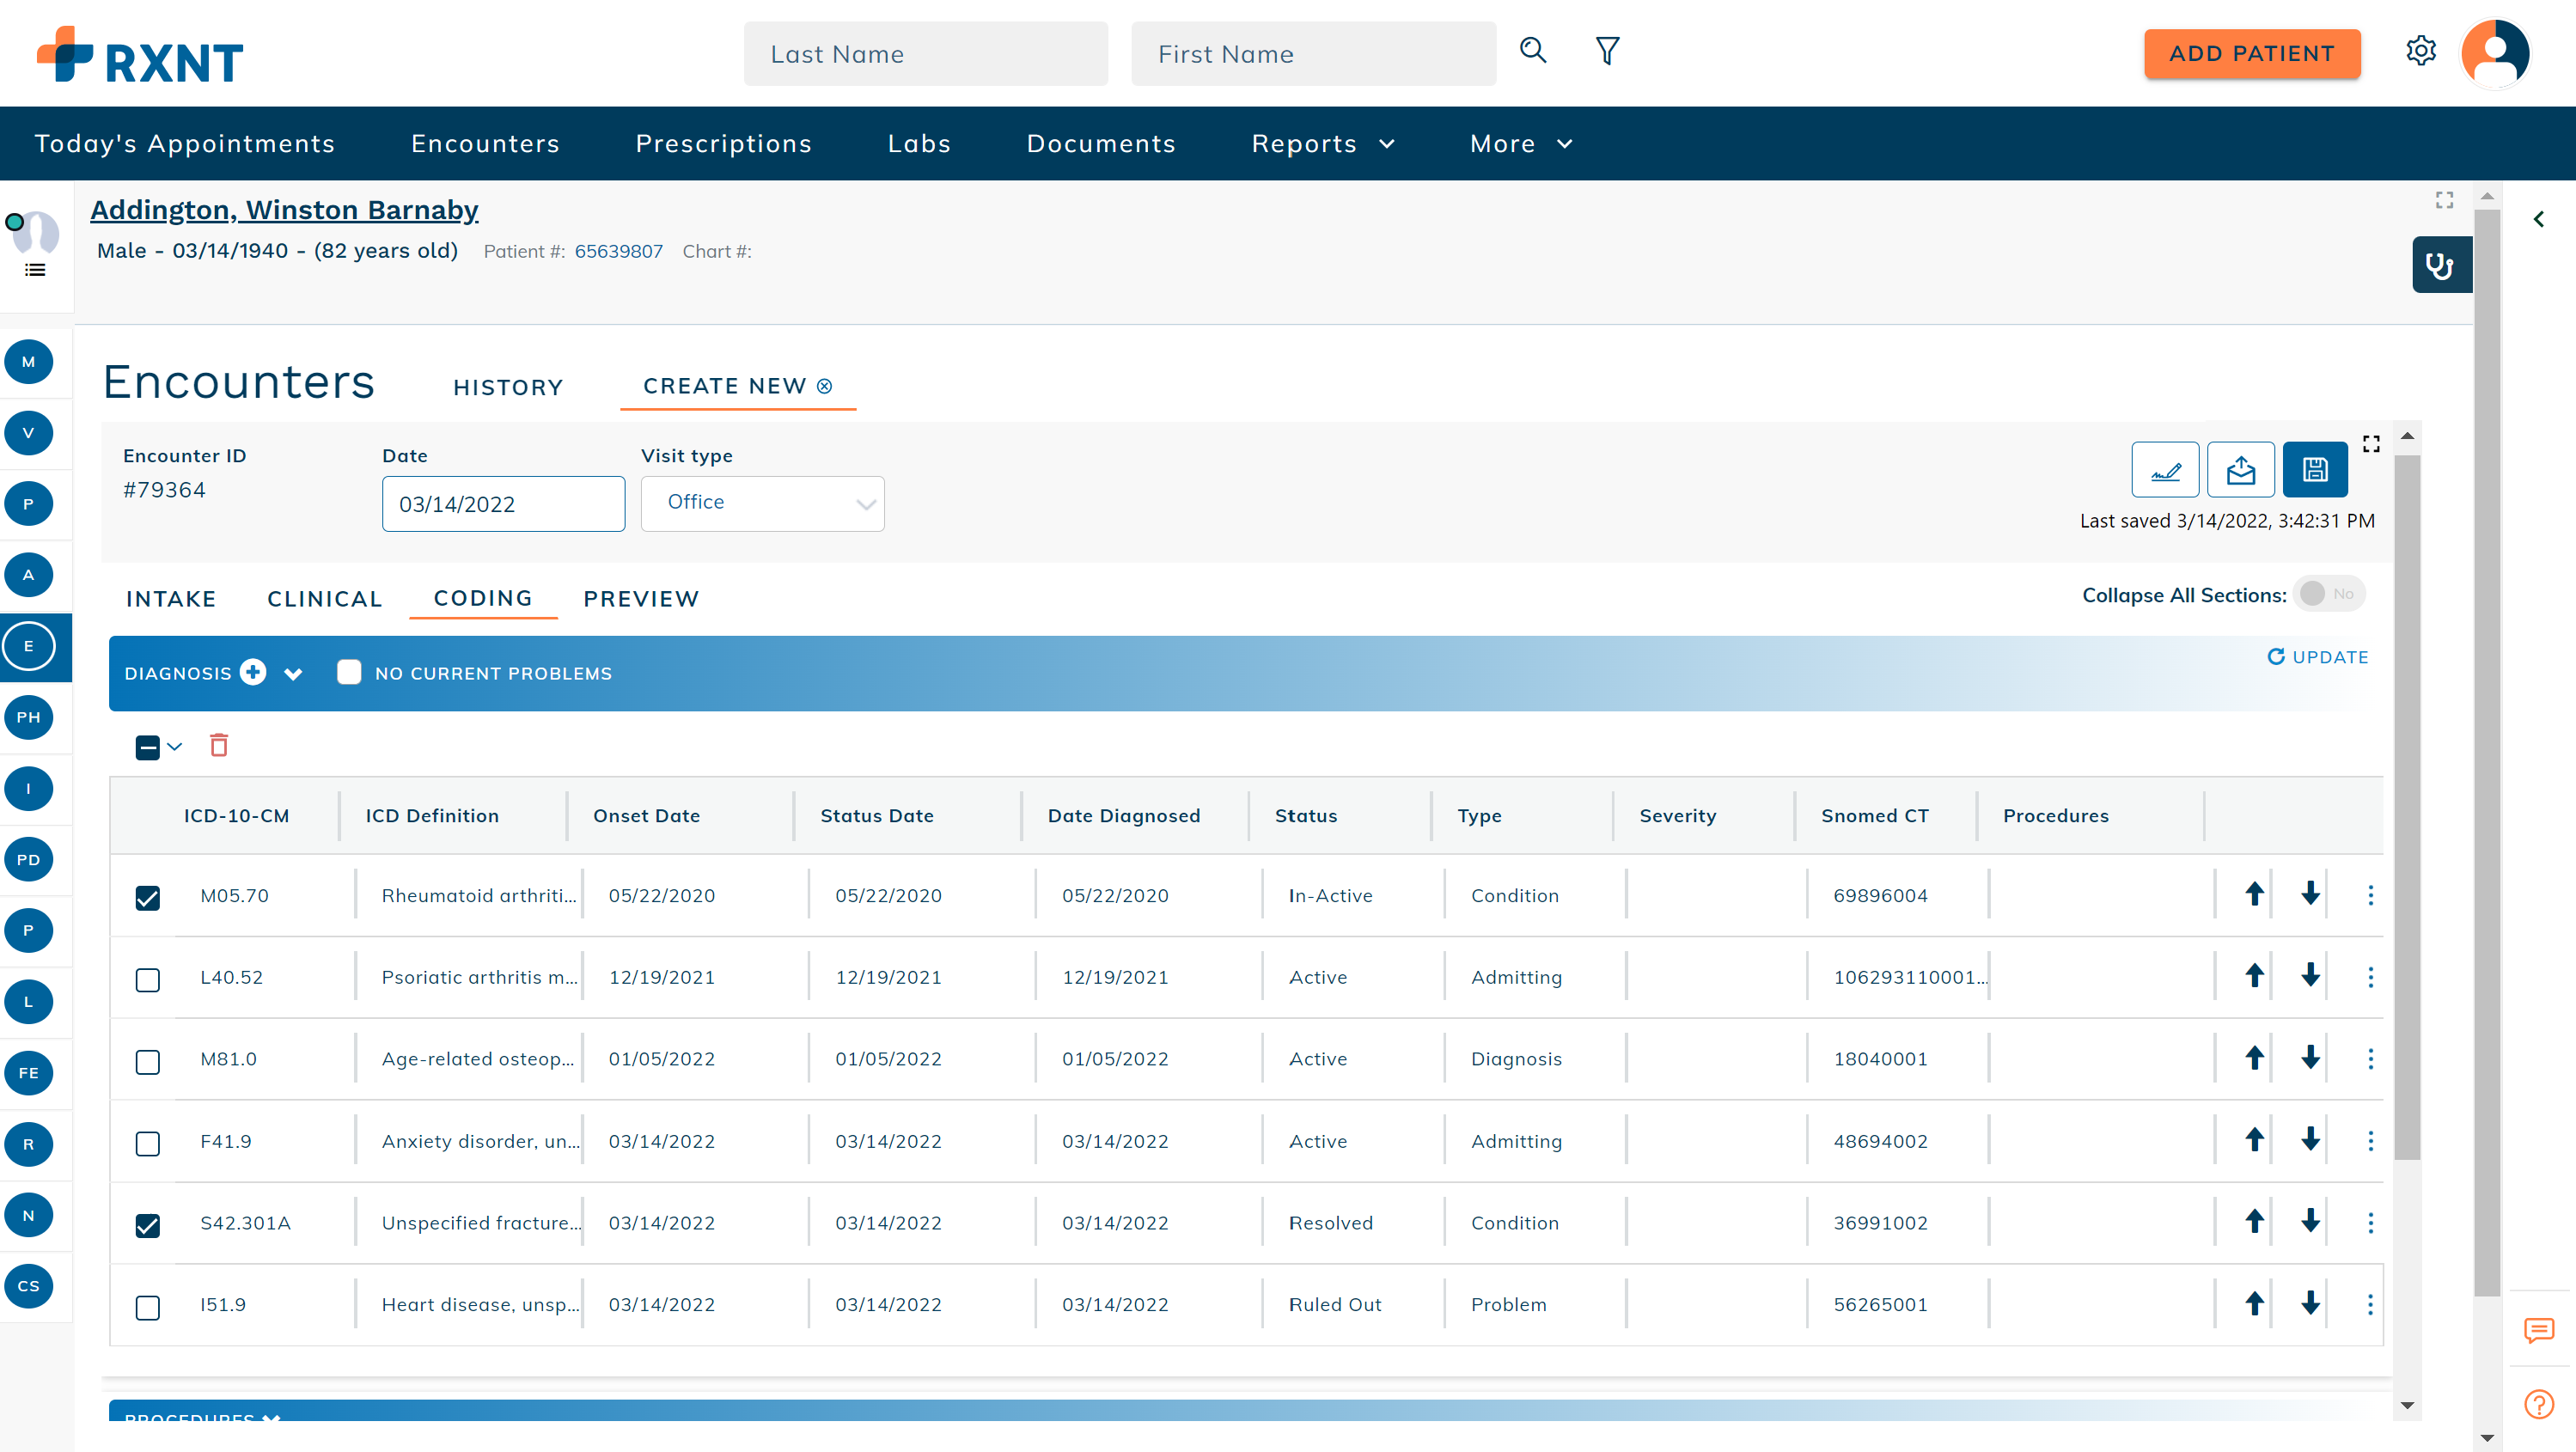The height and width of the screenshot is (1452, 2576).
Task: Open the Labs menu item
Action: point(919,143)
